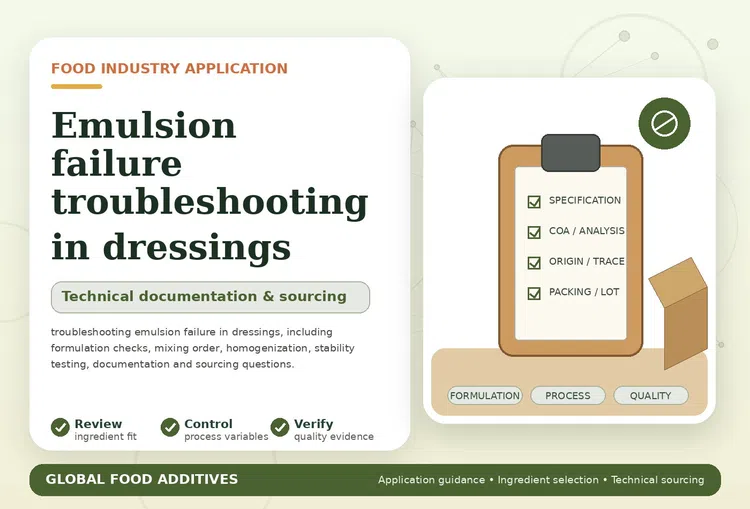
Task: Click the Ingredient selection footer text
Action: 548,480
